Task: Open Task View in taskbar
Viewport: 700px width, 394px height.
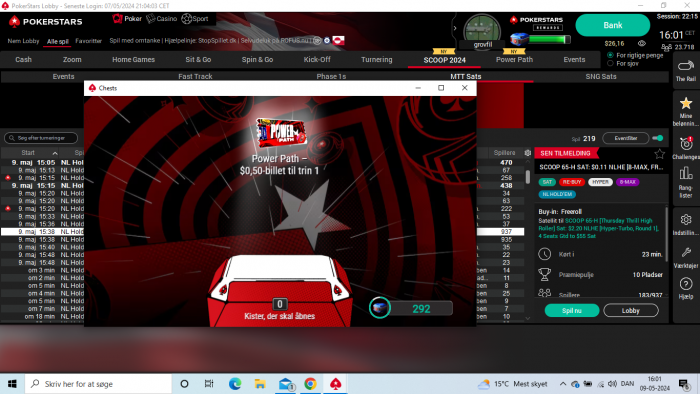Action: click(209, 384)
